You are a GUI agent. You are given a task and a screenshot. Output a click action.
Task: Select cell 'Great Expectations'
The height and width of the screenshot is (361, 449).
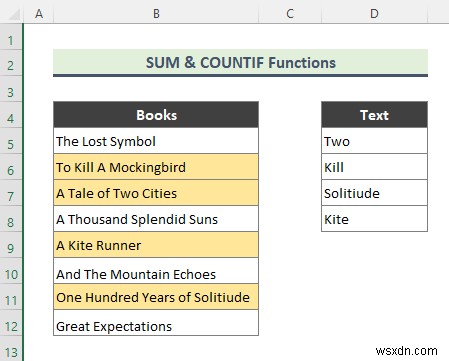[156, 323]
